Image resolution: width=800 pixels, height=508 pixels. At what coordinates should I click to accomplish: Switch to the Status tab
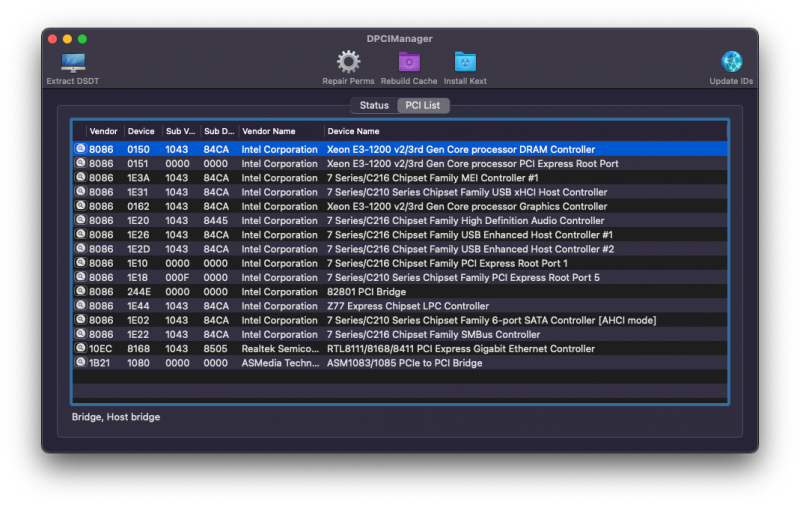pos(374,105)
